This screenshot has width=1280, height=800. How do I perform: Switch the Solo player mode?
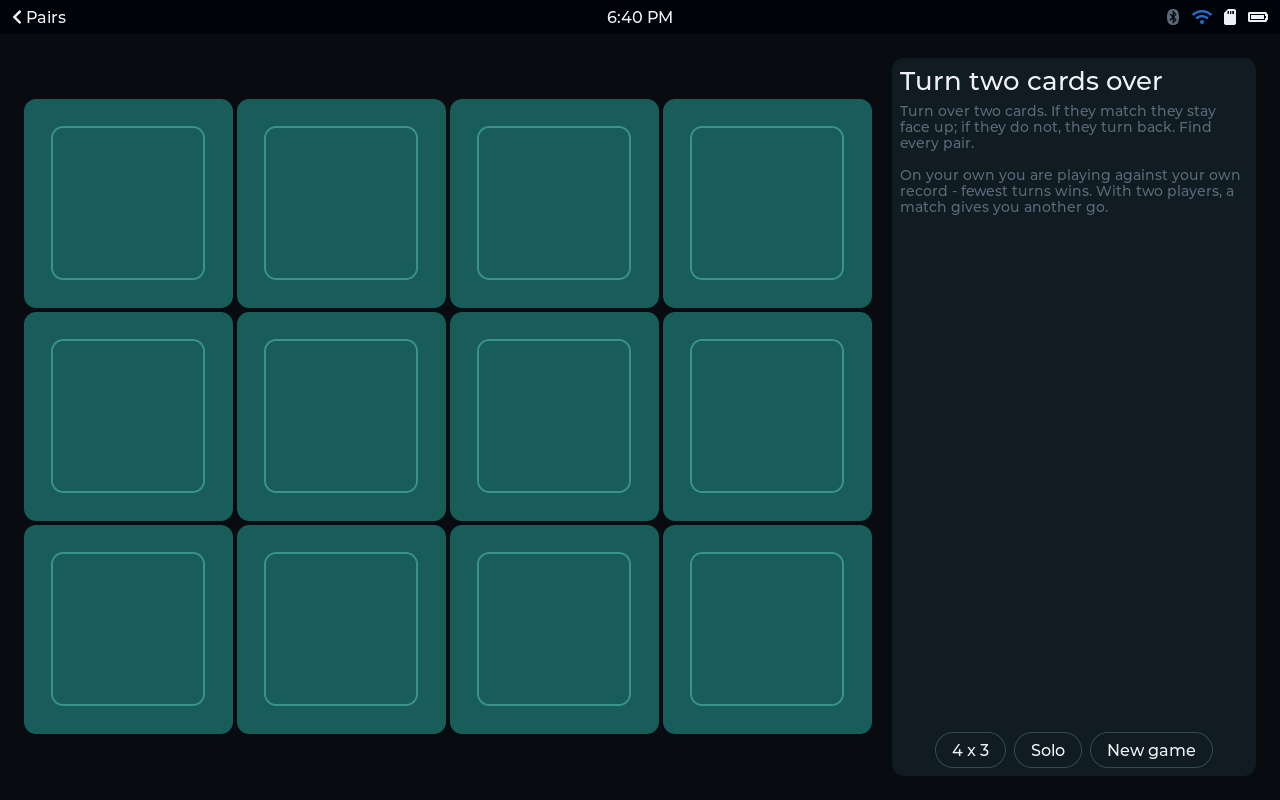point(1048,750)
